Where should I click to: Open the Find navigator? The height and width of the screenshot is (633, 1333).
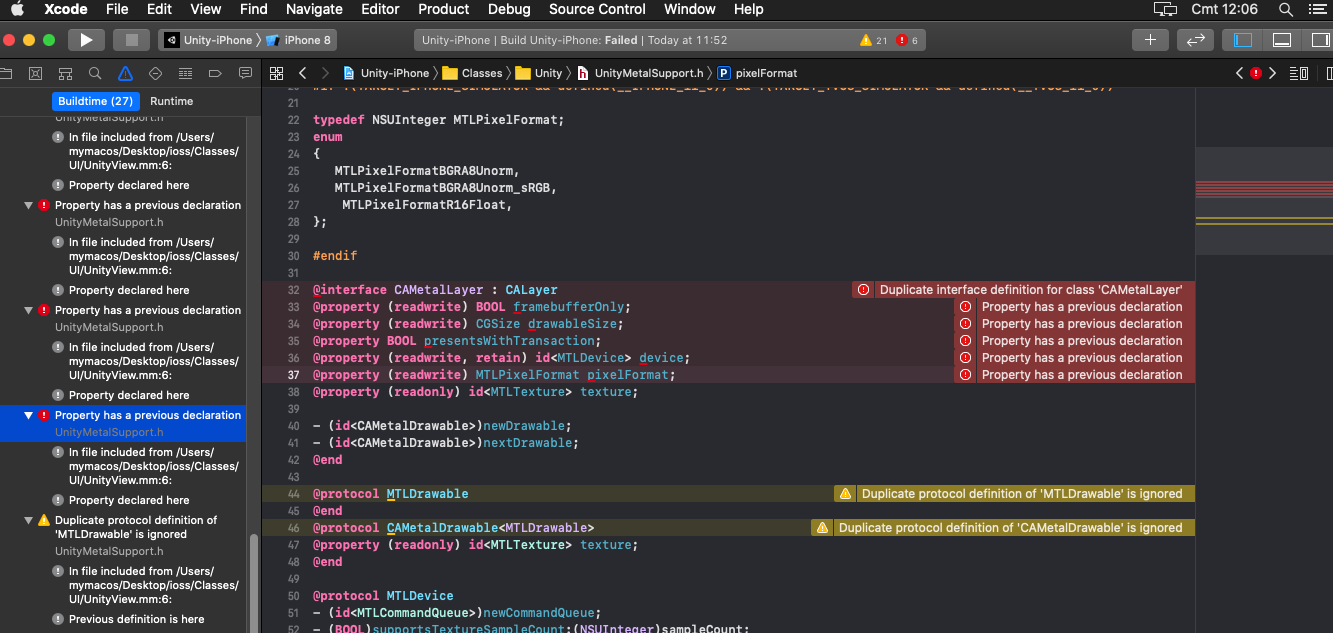95,74
